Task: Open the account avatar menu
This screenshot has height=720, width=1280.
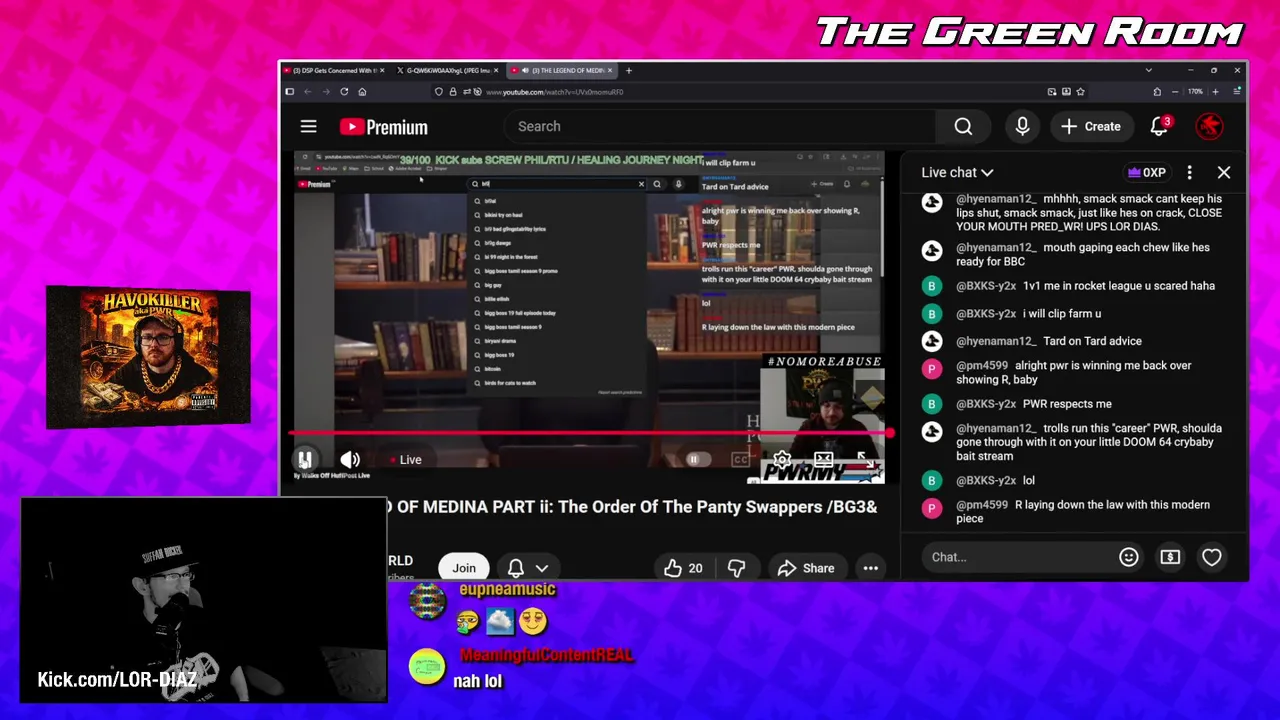Action: (x=1208, y=127)
